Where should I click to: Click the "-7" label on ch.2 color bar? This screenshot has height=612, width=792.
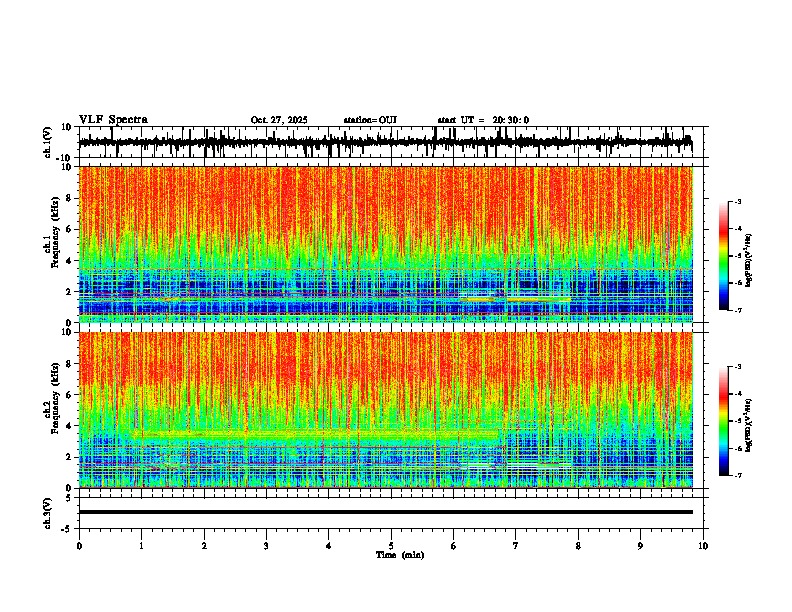click(x=737, y=475)
